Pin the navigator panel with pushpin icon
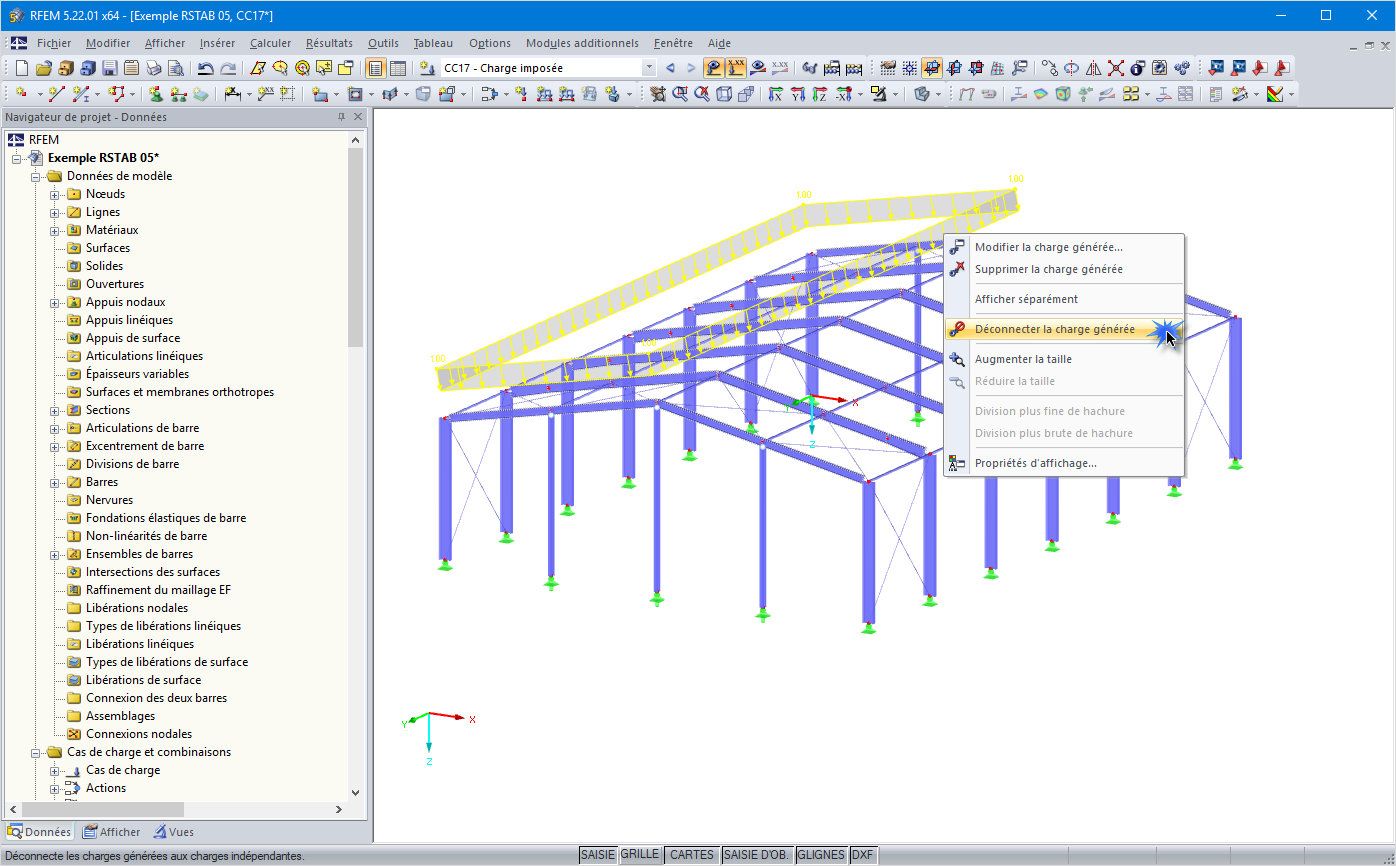The height and width of the screenshot is (866, 1396). (x=341, y=117)
